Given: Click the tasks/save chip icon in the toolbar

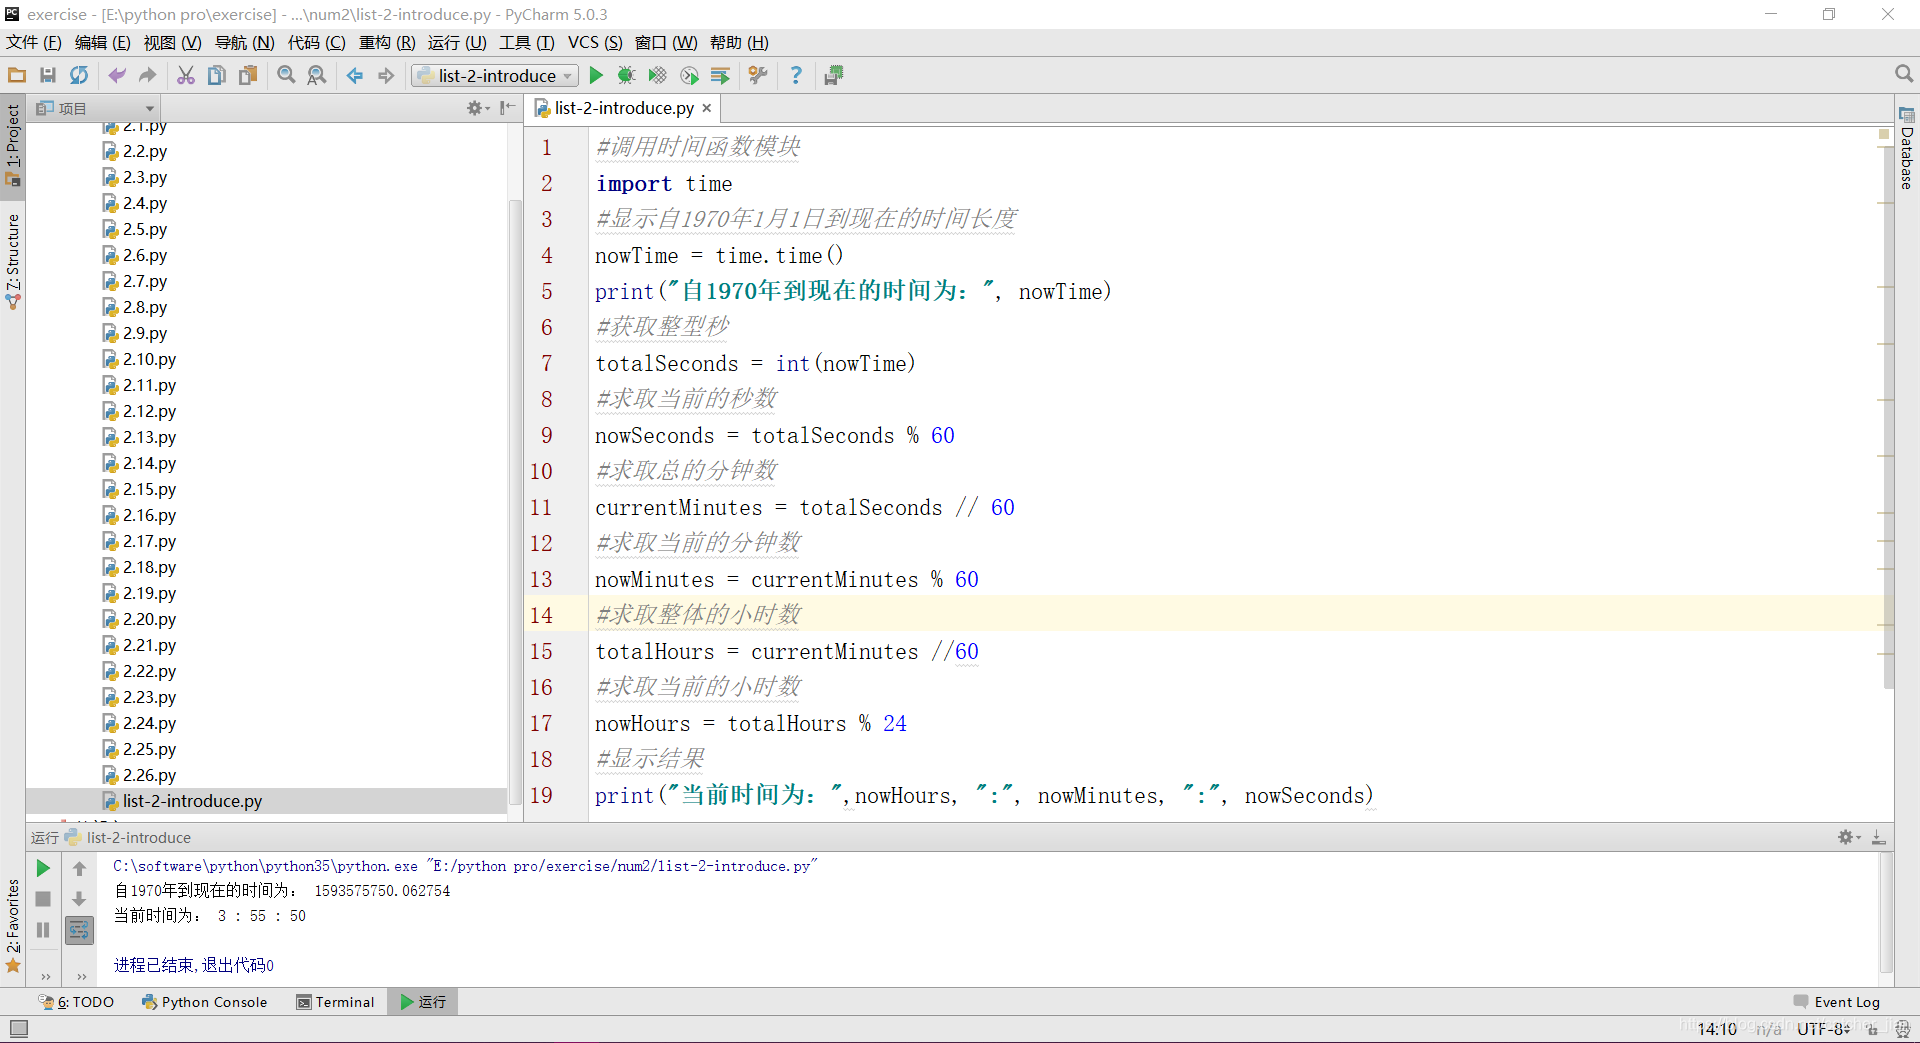Looking at the screenshot, I should pos(834,75).
